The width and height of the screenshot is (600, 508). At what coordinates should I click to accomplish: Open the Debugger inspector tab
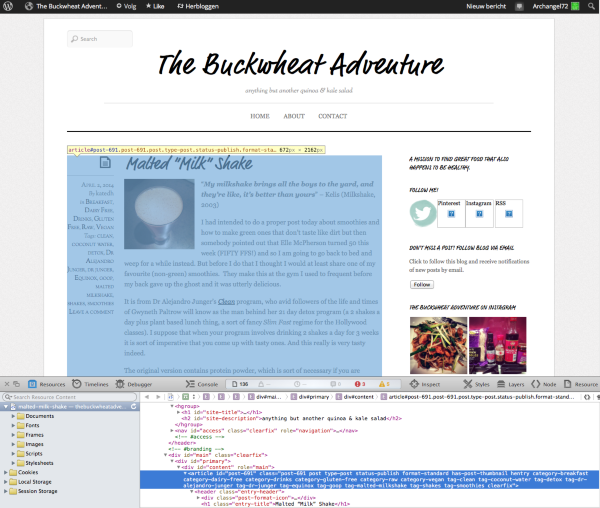point(134,384)
